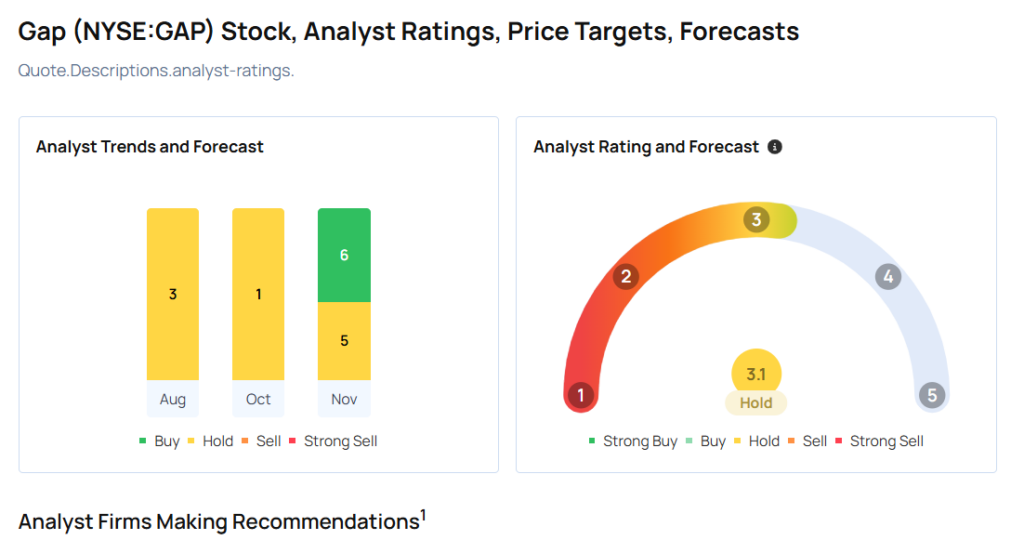Viewport: 1024px width, 540px height.
Task: Click the green Nov bar segment showing 6
Action: pyautogui.click(x=344, y=255)
